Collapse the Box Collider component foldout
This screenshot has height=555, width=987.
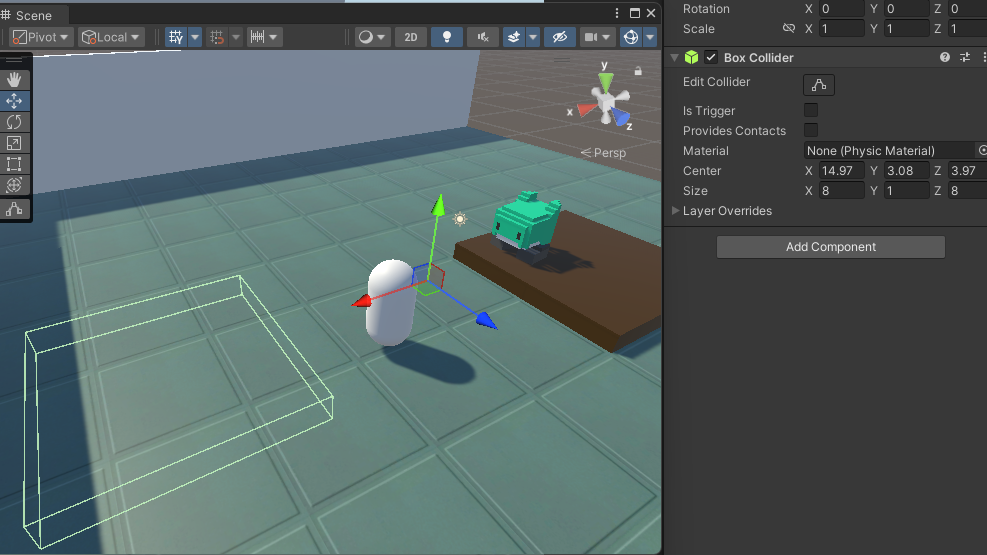click(675, 57)
